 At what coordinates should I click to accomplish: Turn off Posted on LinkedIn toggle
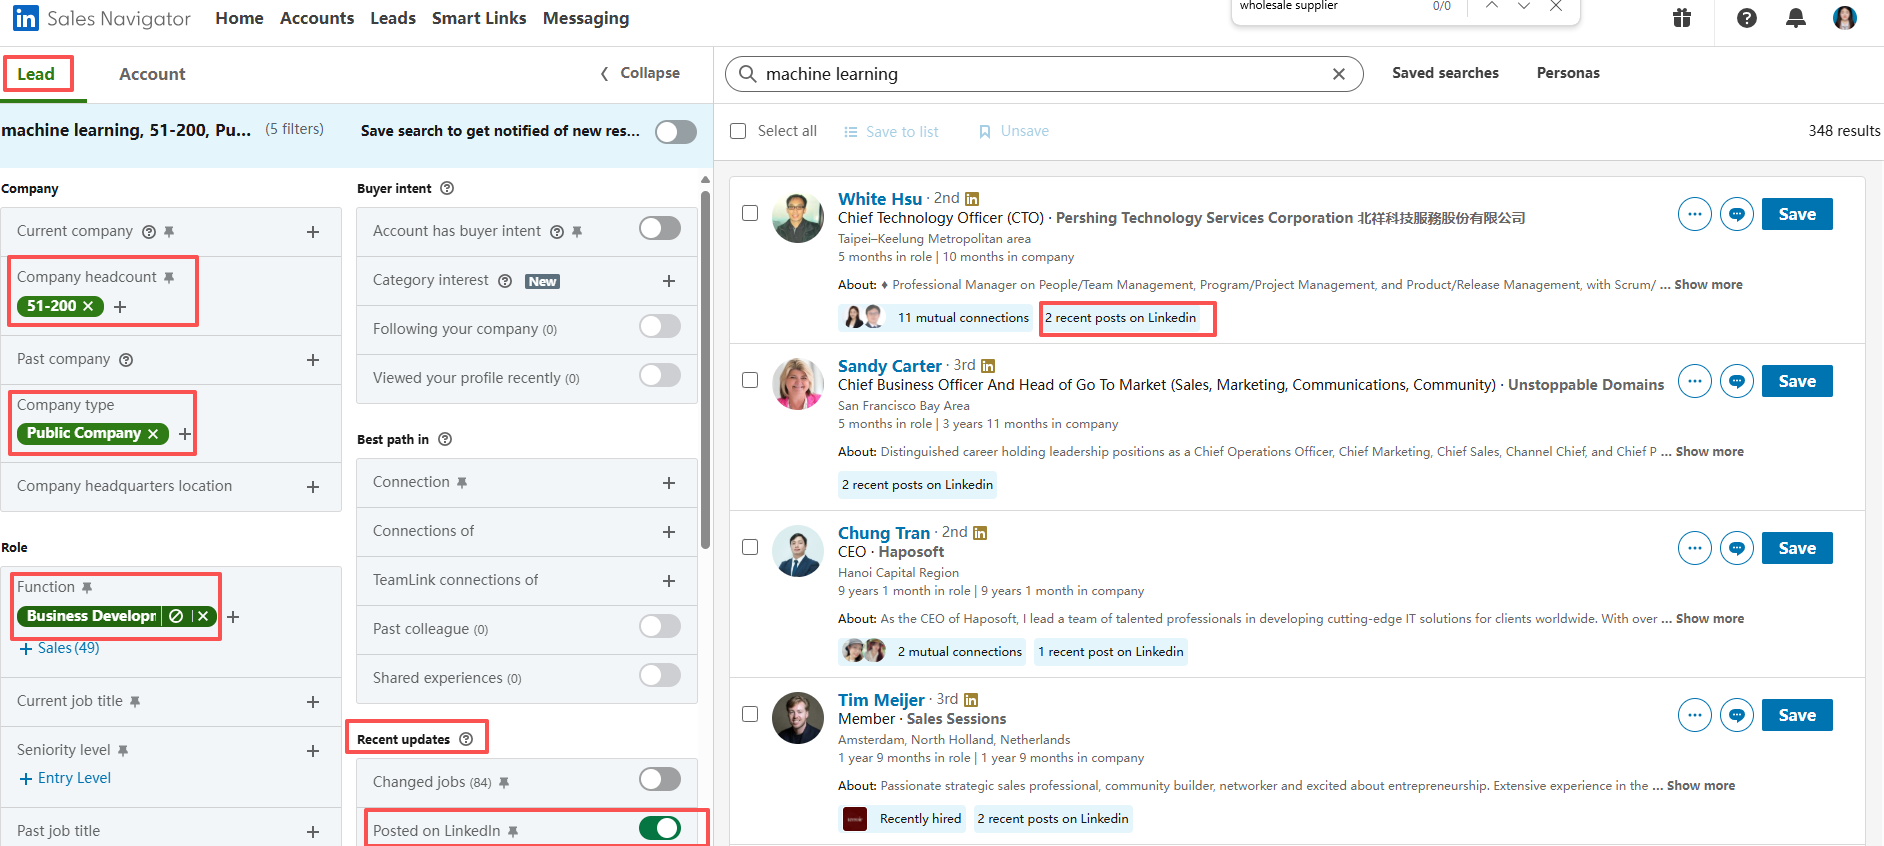tap(660, 828)
